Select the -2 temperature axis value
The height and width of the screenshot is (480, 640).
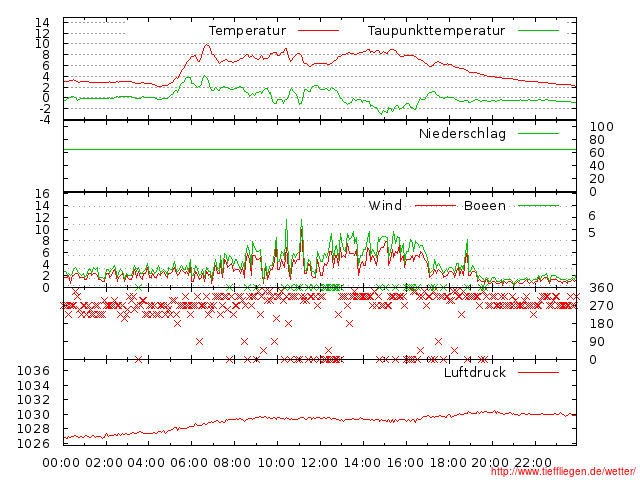pos(45,109)
